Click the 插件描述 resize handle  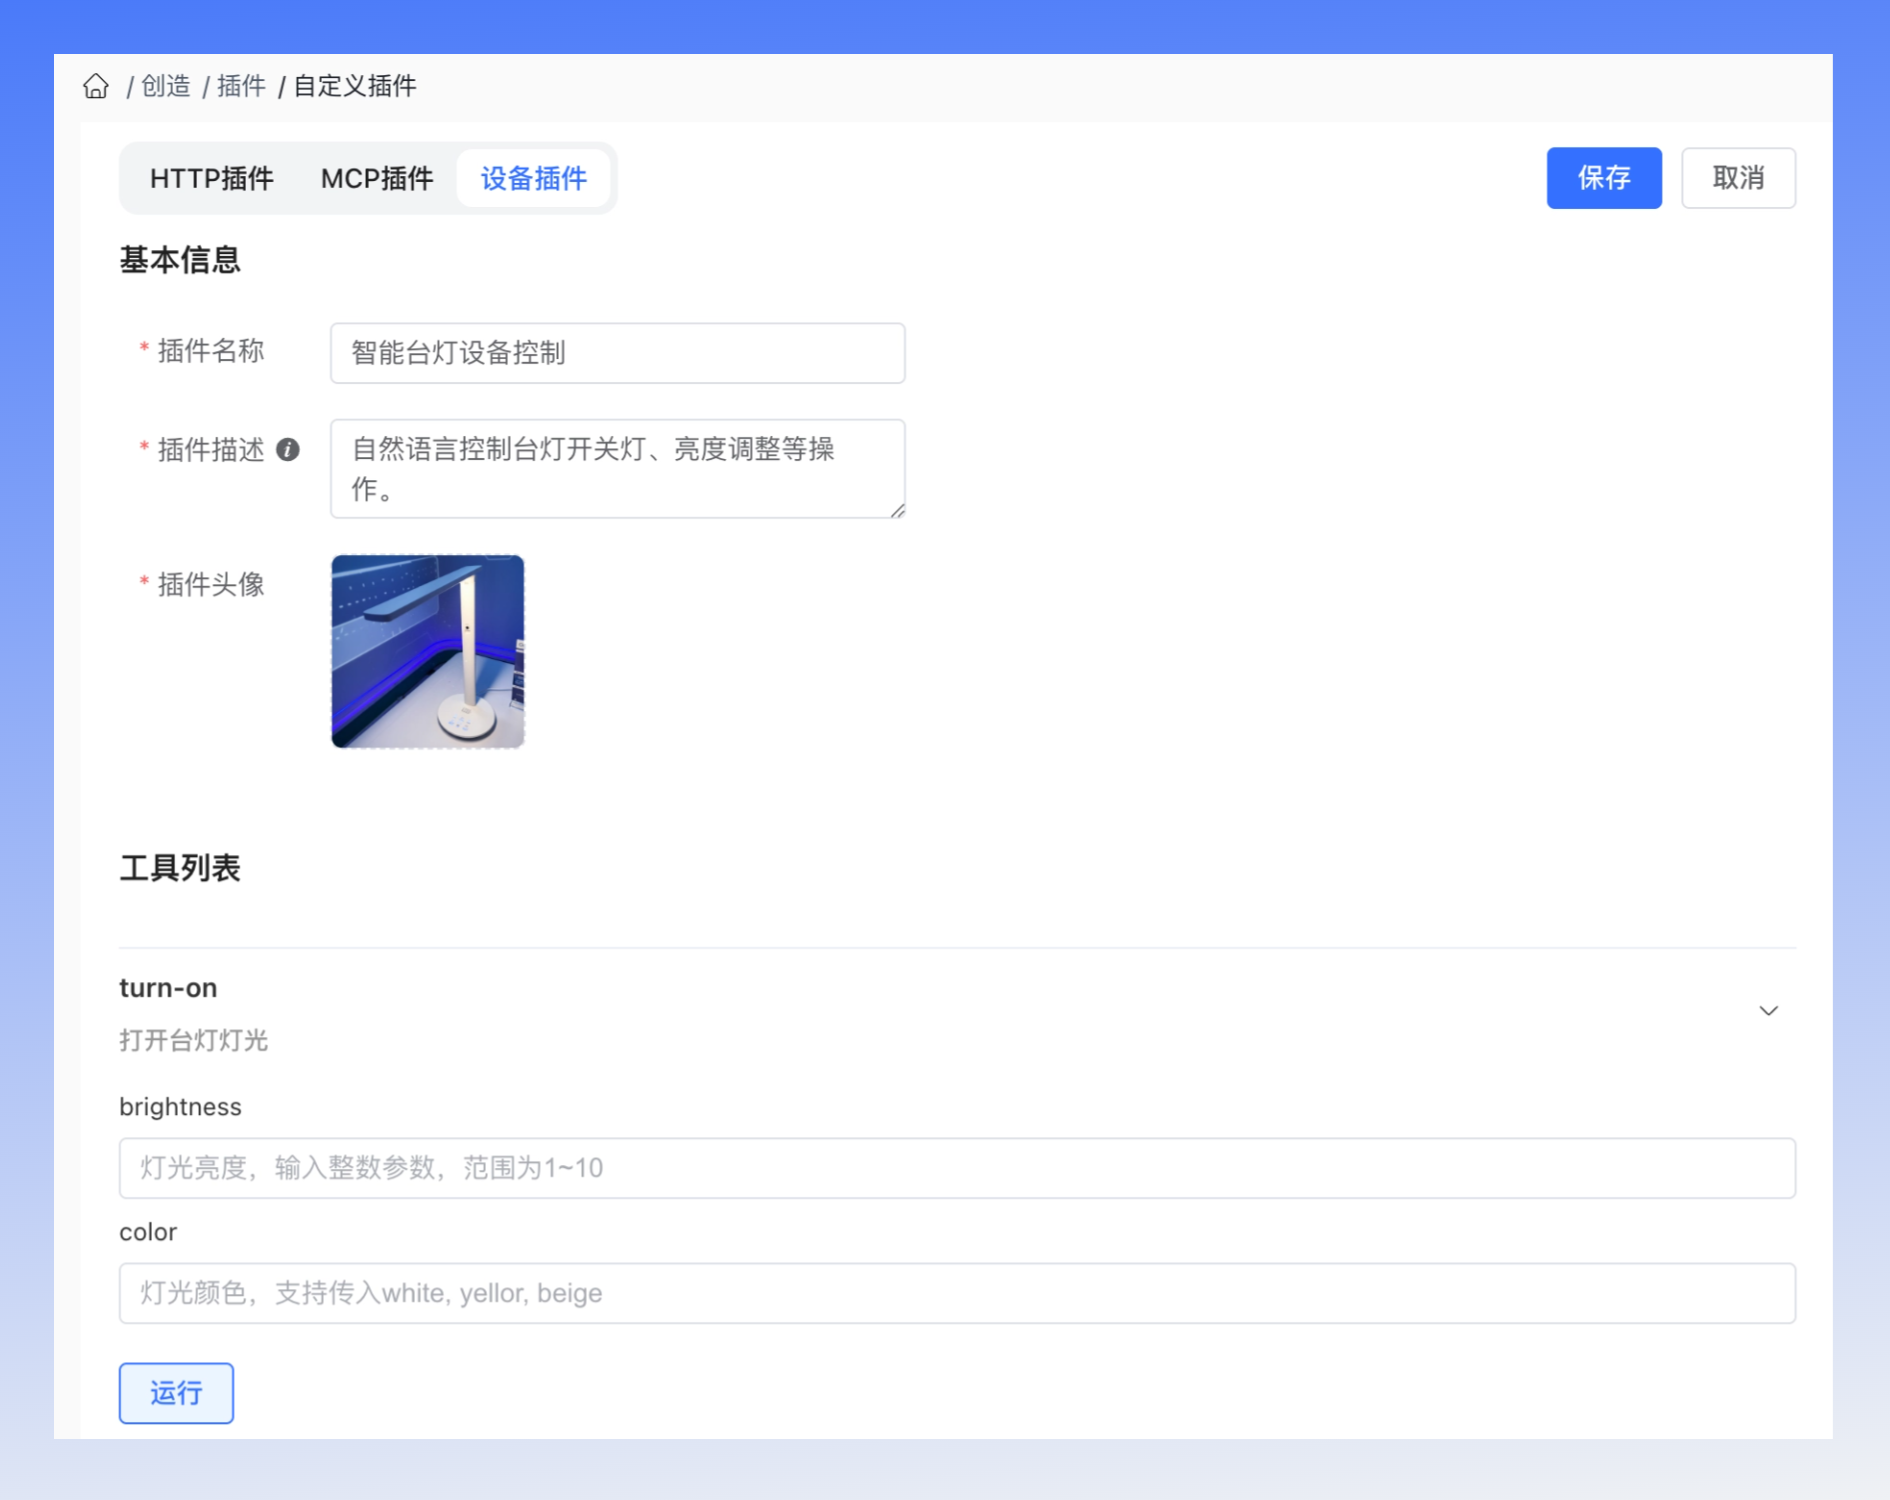pos(897,510)
